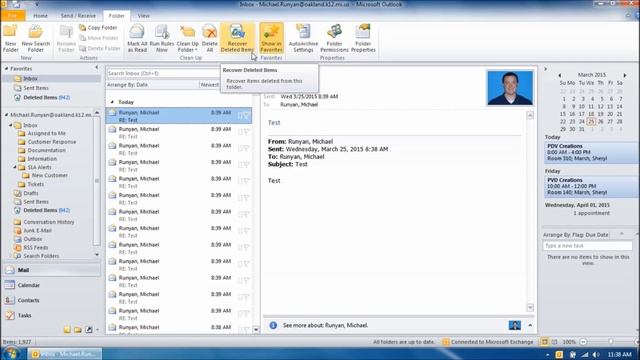Click the New Folder ribbon icon
The width and height of the screenshot is (640, 360).
11,38
